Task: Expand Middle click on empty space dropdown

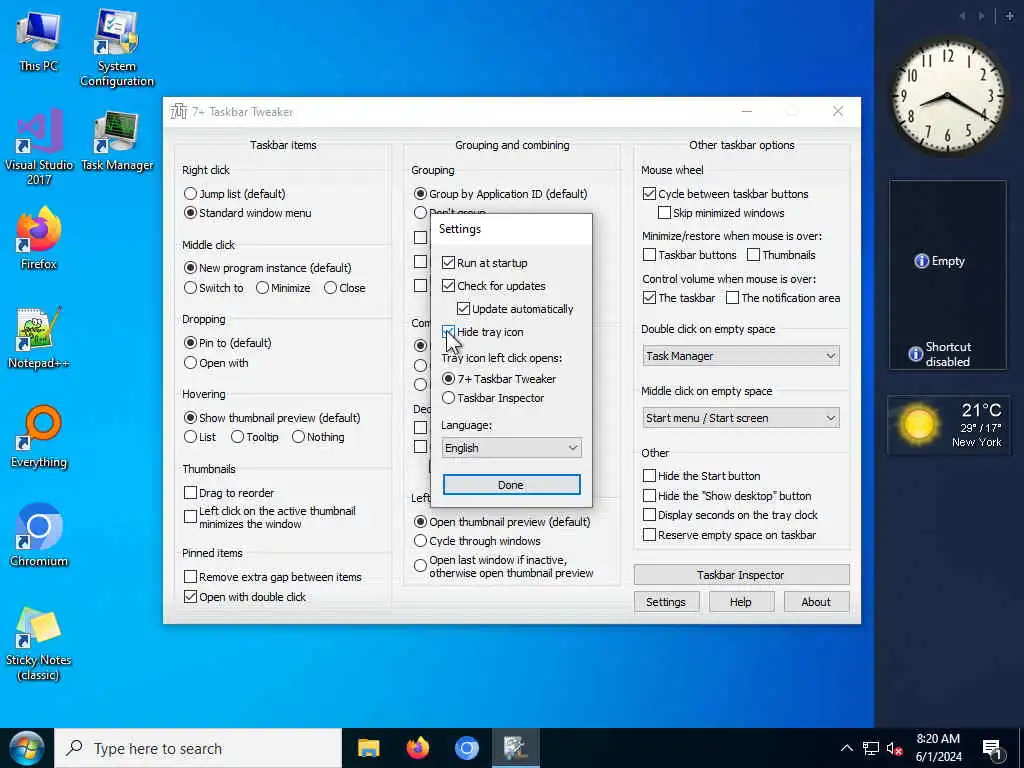Action: point(741,418)
